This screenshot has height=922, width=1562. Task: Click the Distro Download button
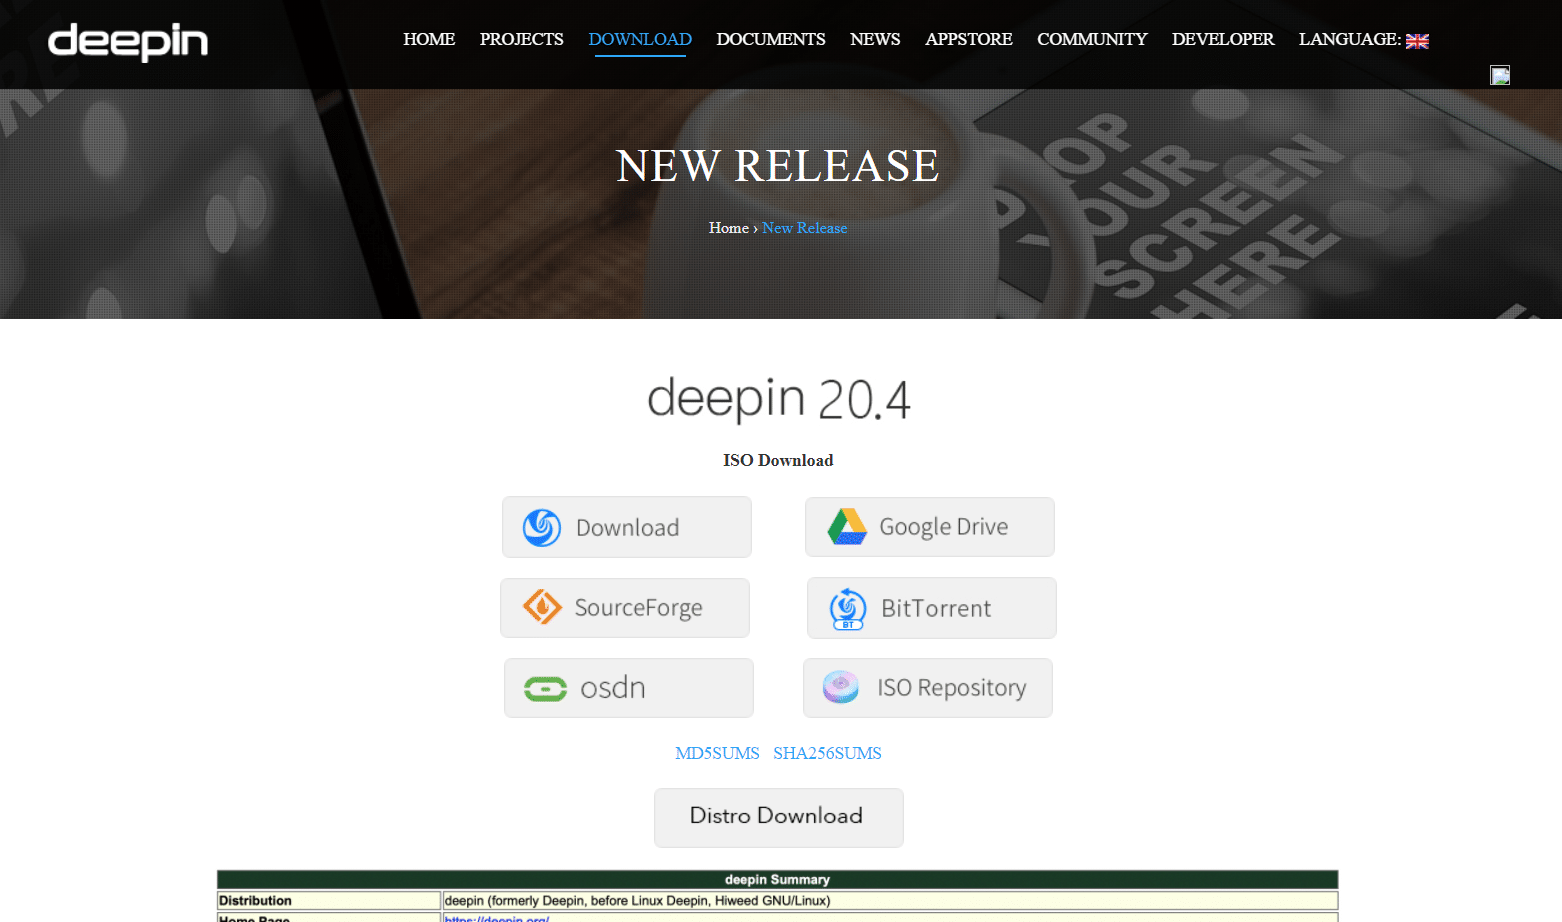pos(779,817)
